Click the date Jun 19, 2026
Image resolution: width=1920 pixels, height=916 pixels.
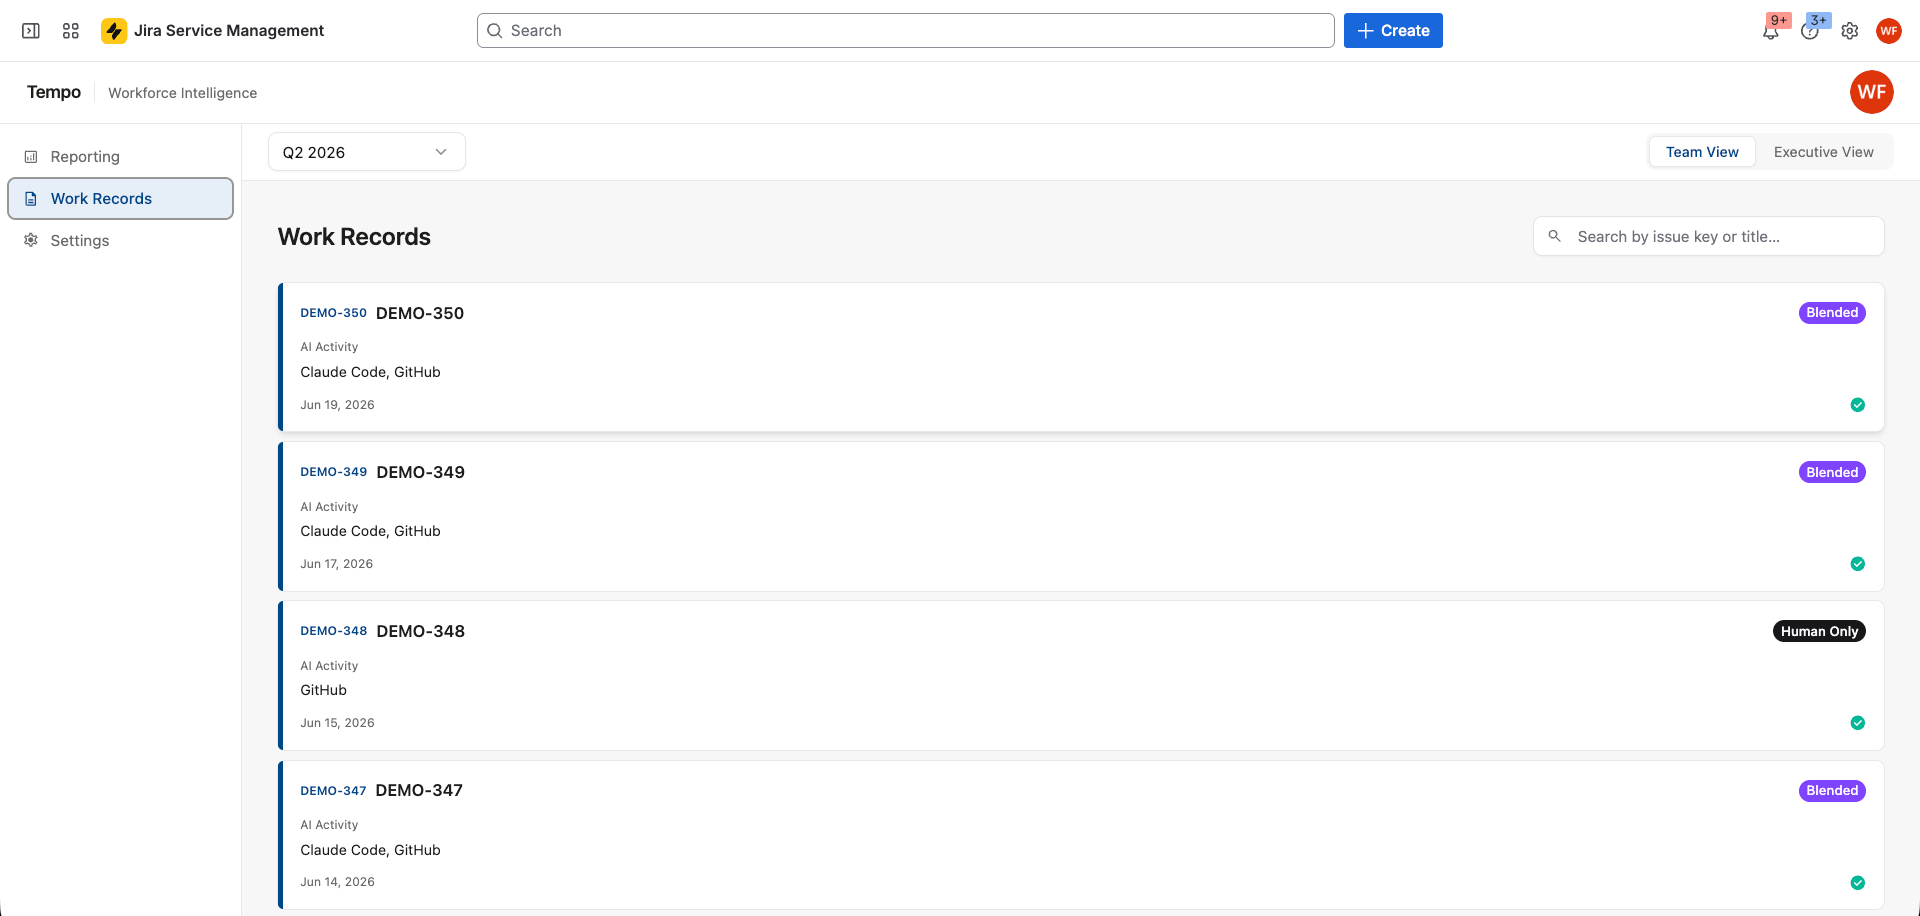point(338,405)
